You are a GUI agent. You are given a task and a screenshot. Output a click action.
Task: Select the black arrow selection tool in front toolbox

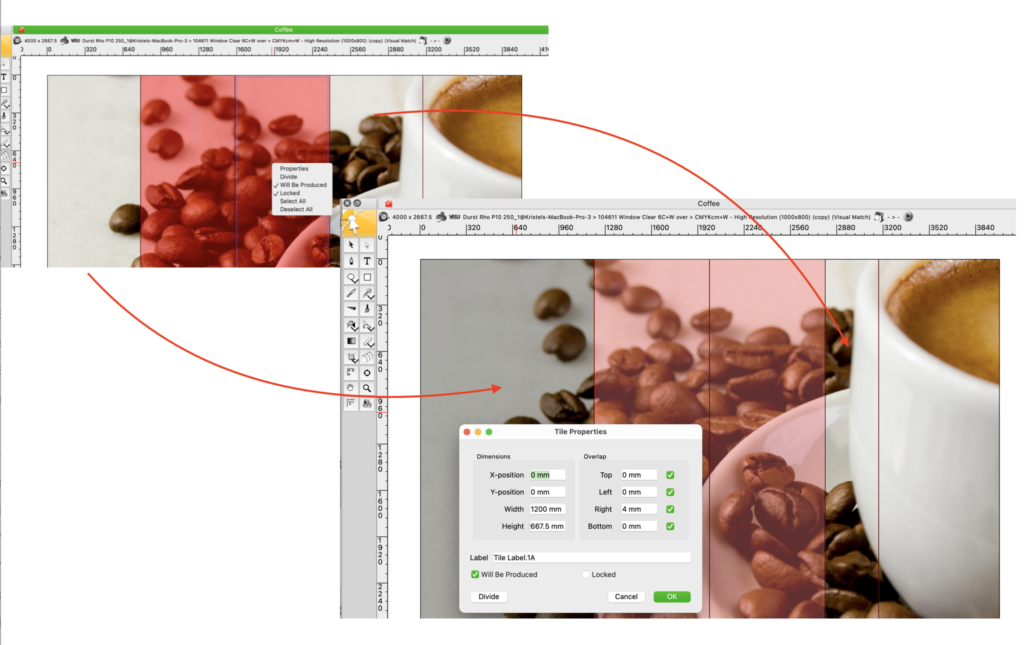pos(351,245)
